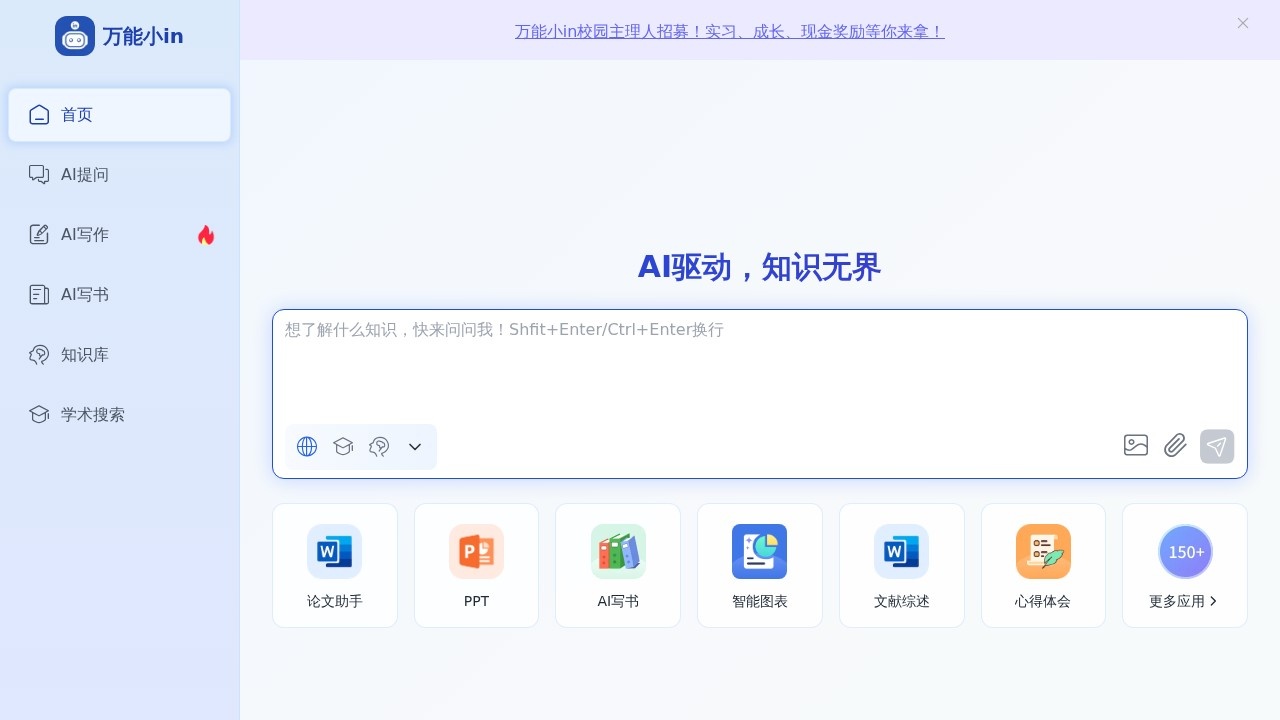Toggle web search with the globe icon

coord(307,446)
